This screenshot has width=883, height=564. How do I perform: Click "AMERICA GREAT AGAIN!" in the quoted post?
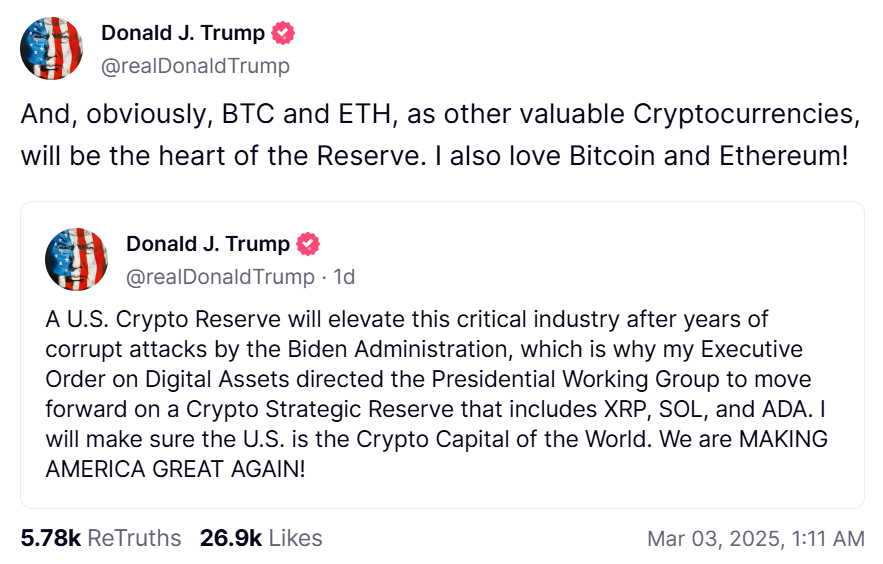point(175,469)
